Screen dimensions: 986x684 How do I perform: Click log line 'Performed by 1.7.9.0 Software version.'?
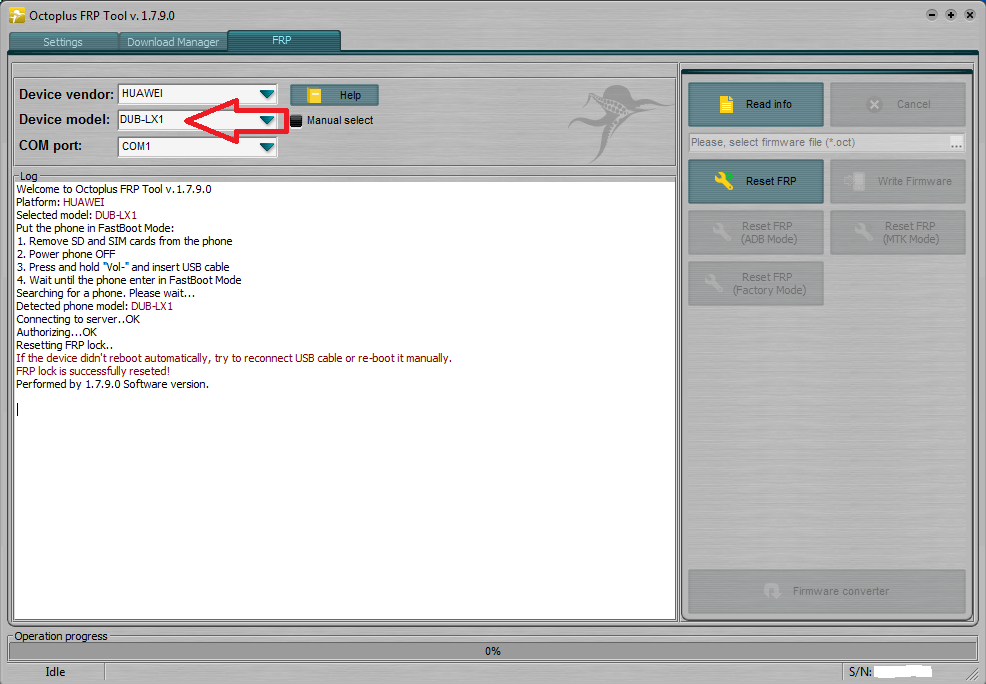(113, 384)
